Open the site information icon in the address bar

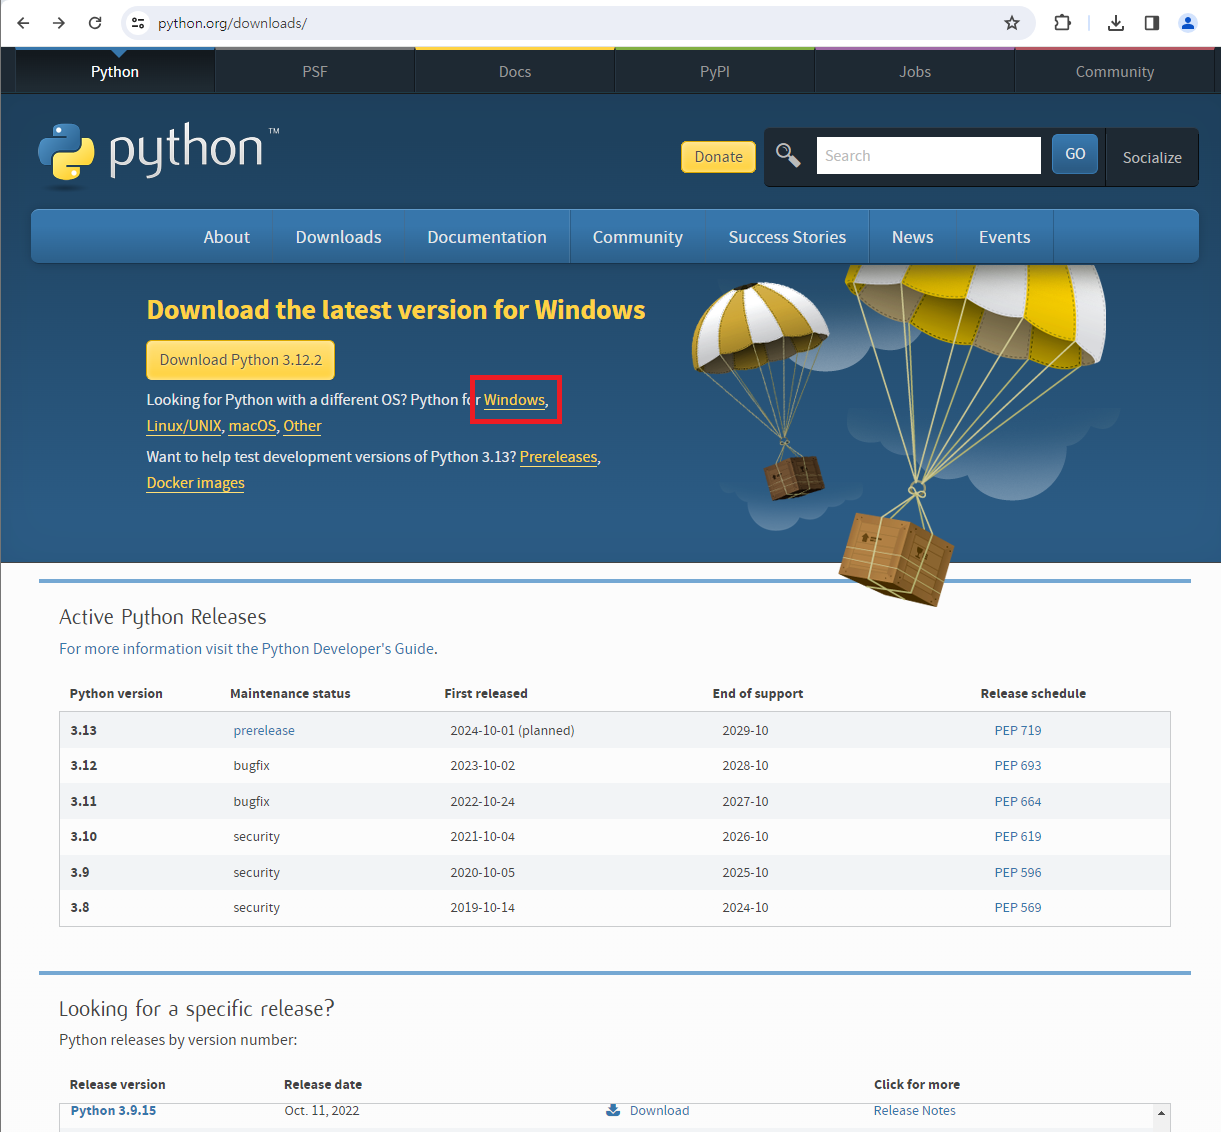pyautogui.click(x=139, y=23)
